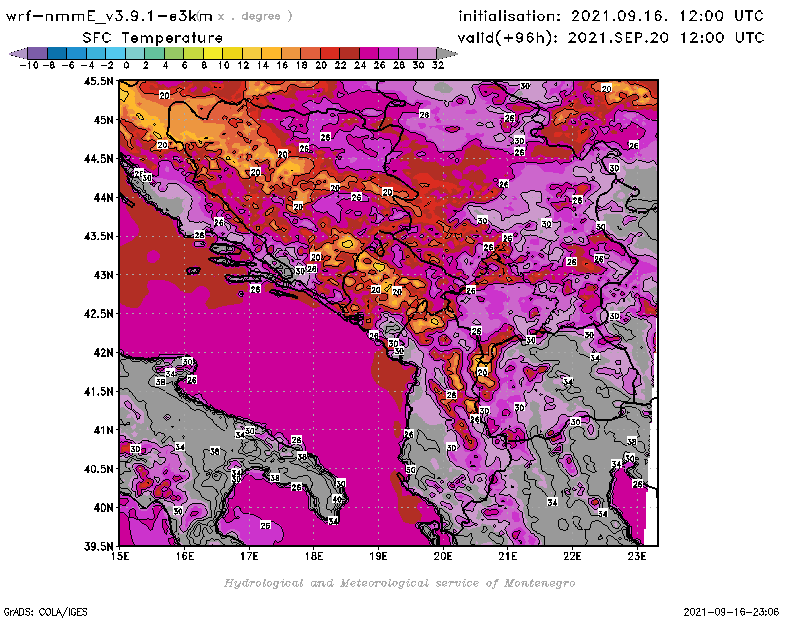800x618 pixels.
Task: Click the '41.5N' latitude axis label
Action: [98, 391]
